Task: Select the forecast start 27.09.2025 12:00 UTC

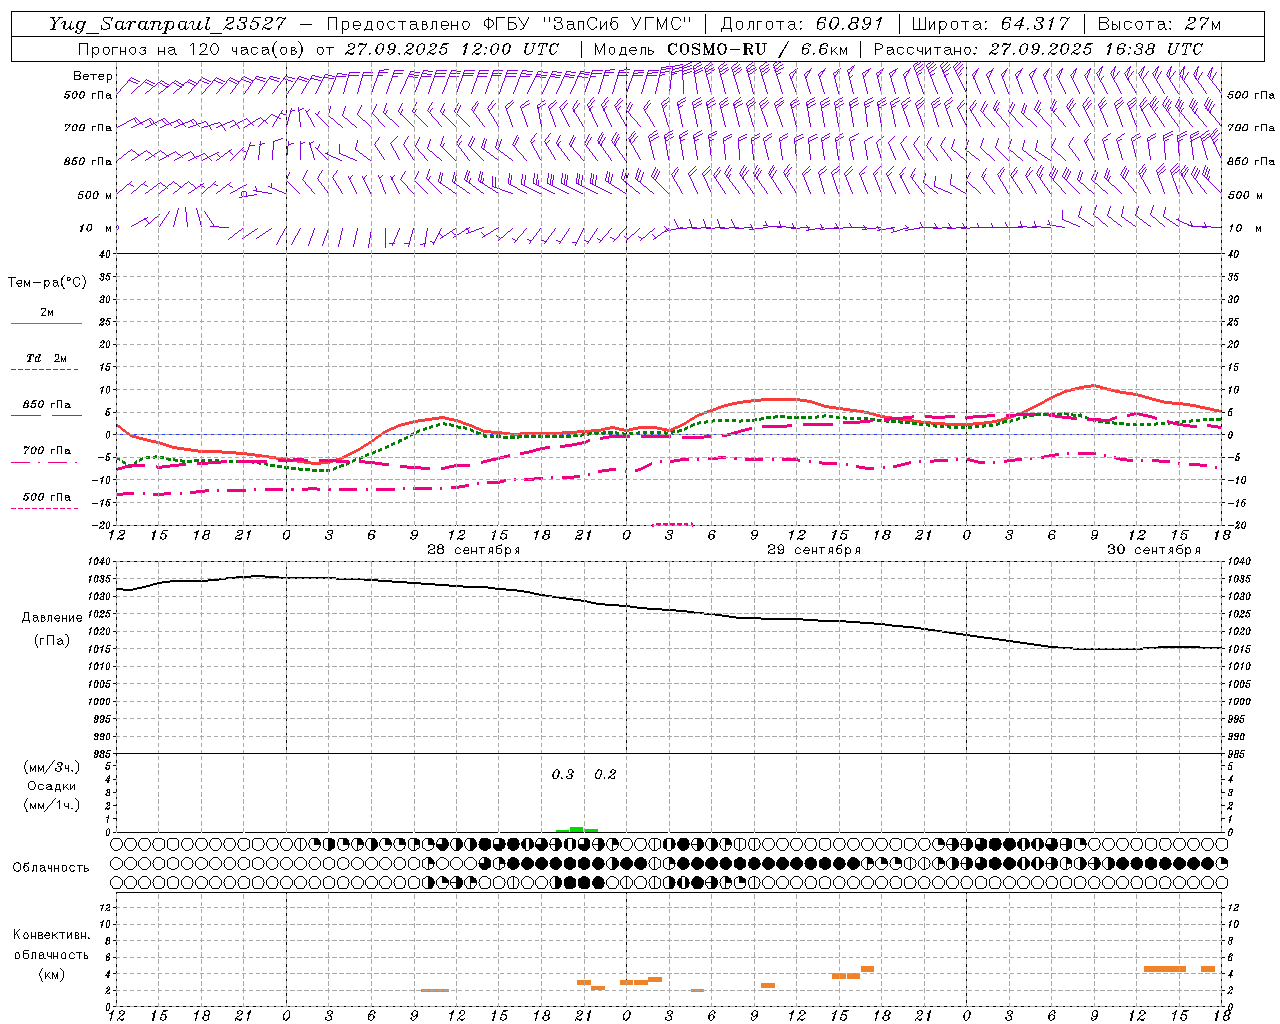Action: coord(451,49)
